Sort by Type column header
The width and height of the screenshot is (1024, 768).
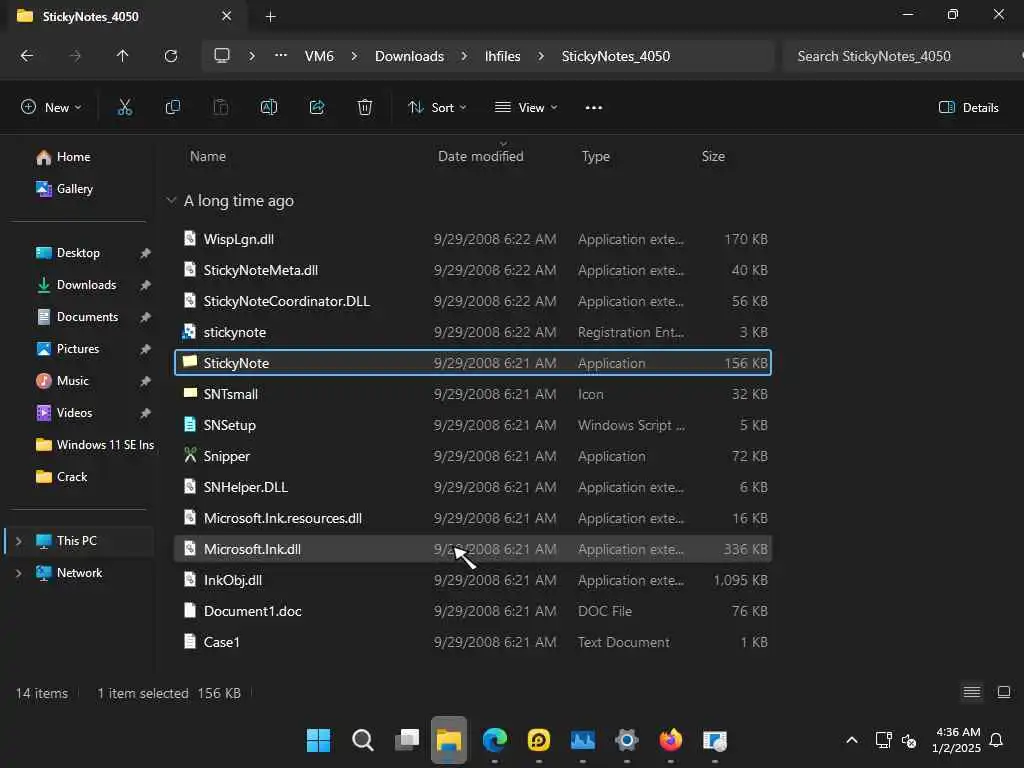click(596, 157)
